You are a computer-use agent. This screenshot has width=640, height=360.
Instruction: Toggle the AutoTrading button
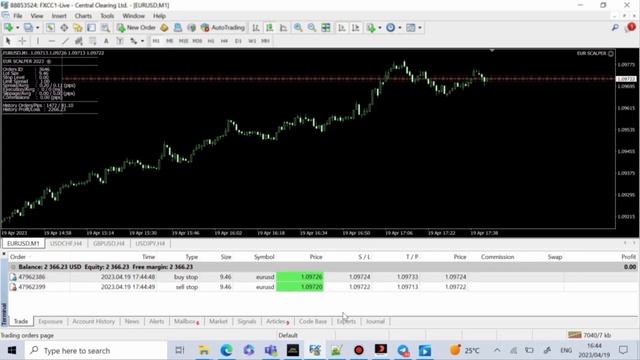223,28
